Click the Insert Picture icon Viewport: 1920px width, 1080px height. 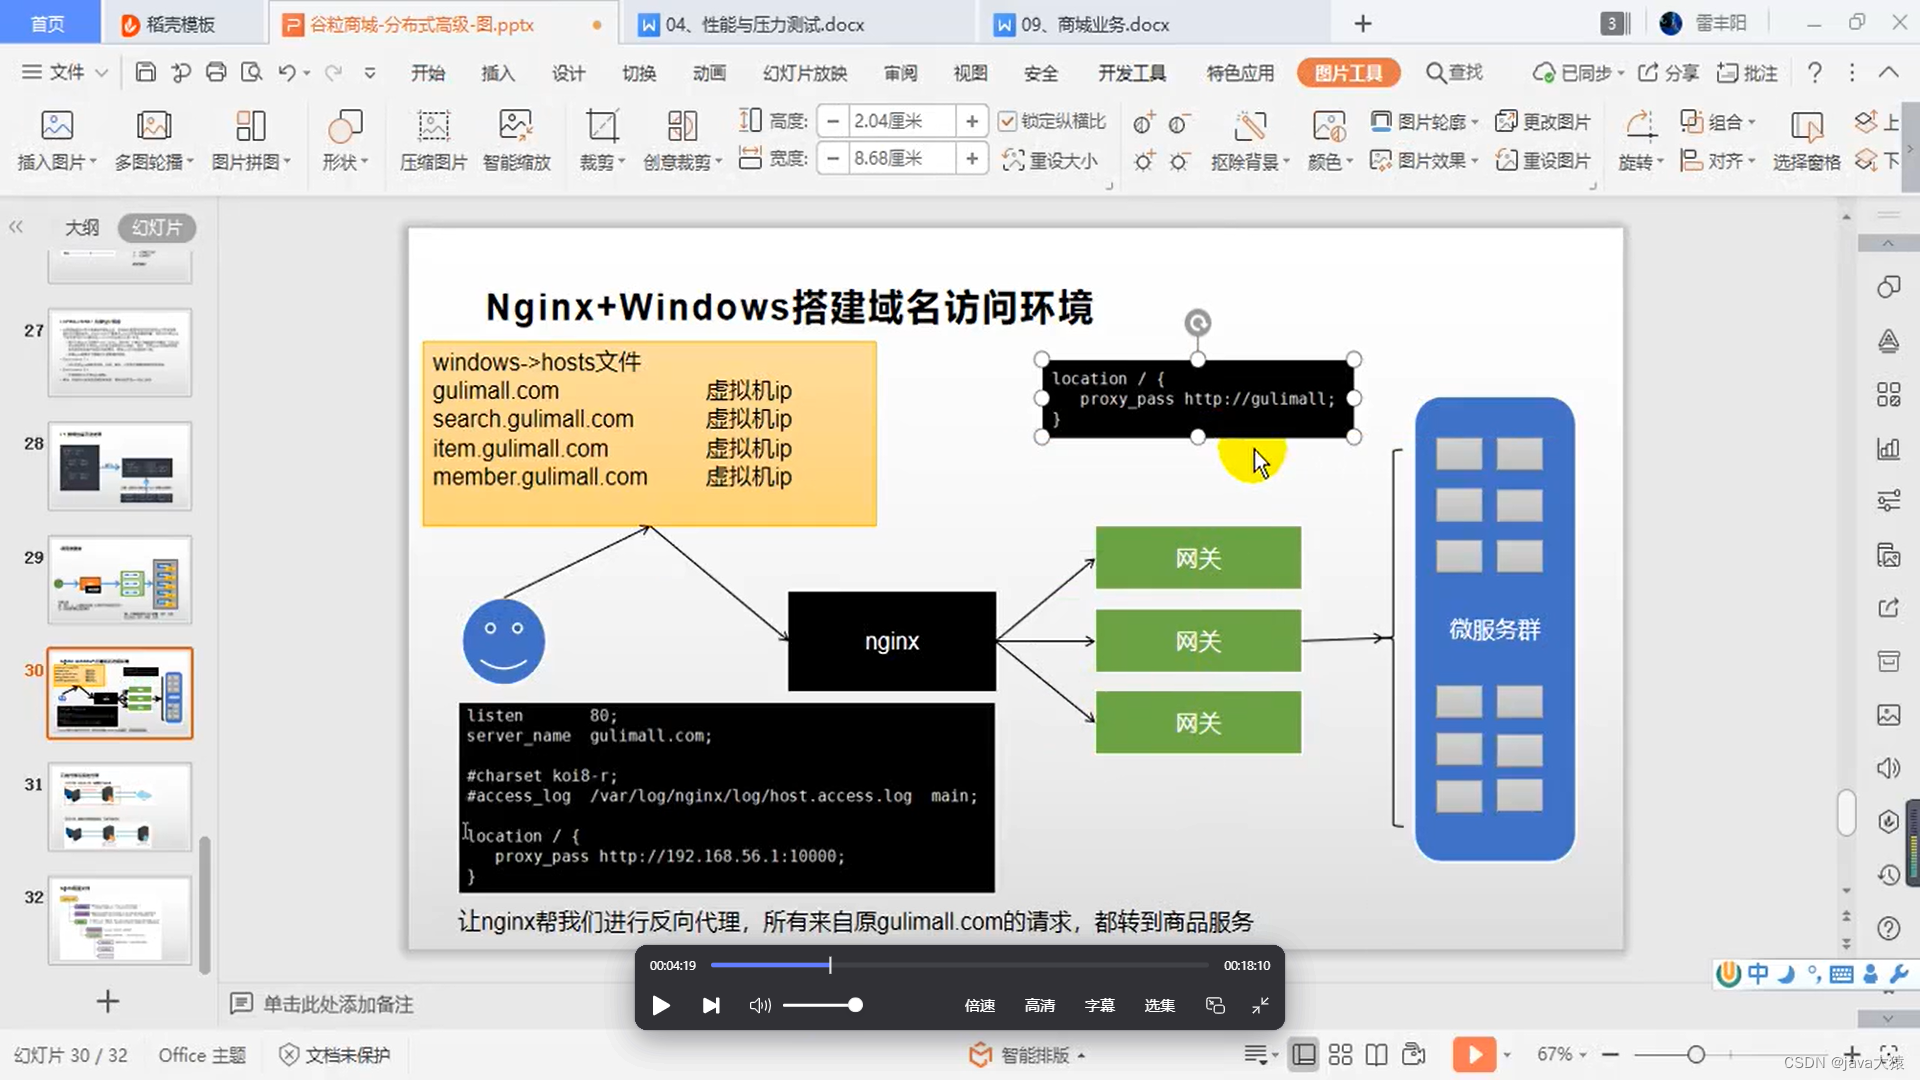coord(56,126)
